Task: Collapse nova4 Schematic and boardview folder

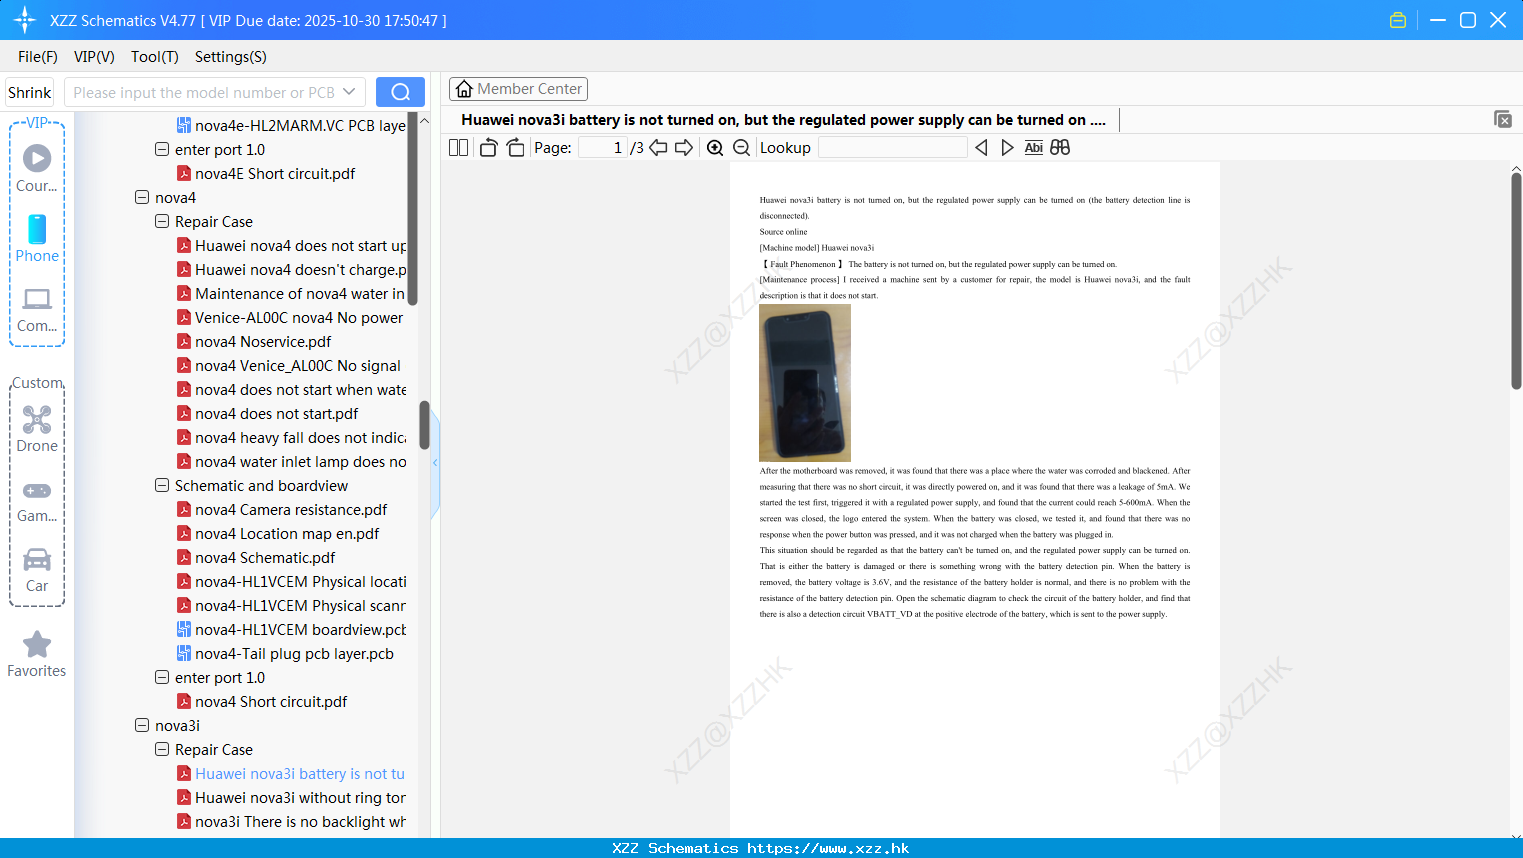Action: coord(162,486)
